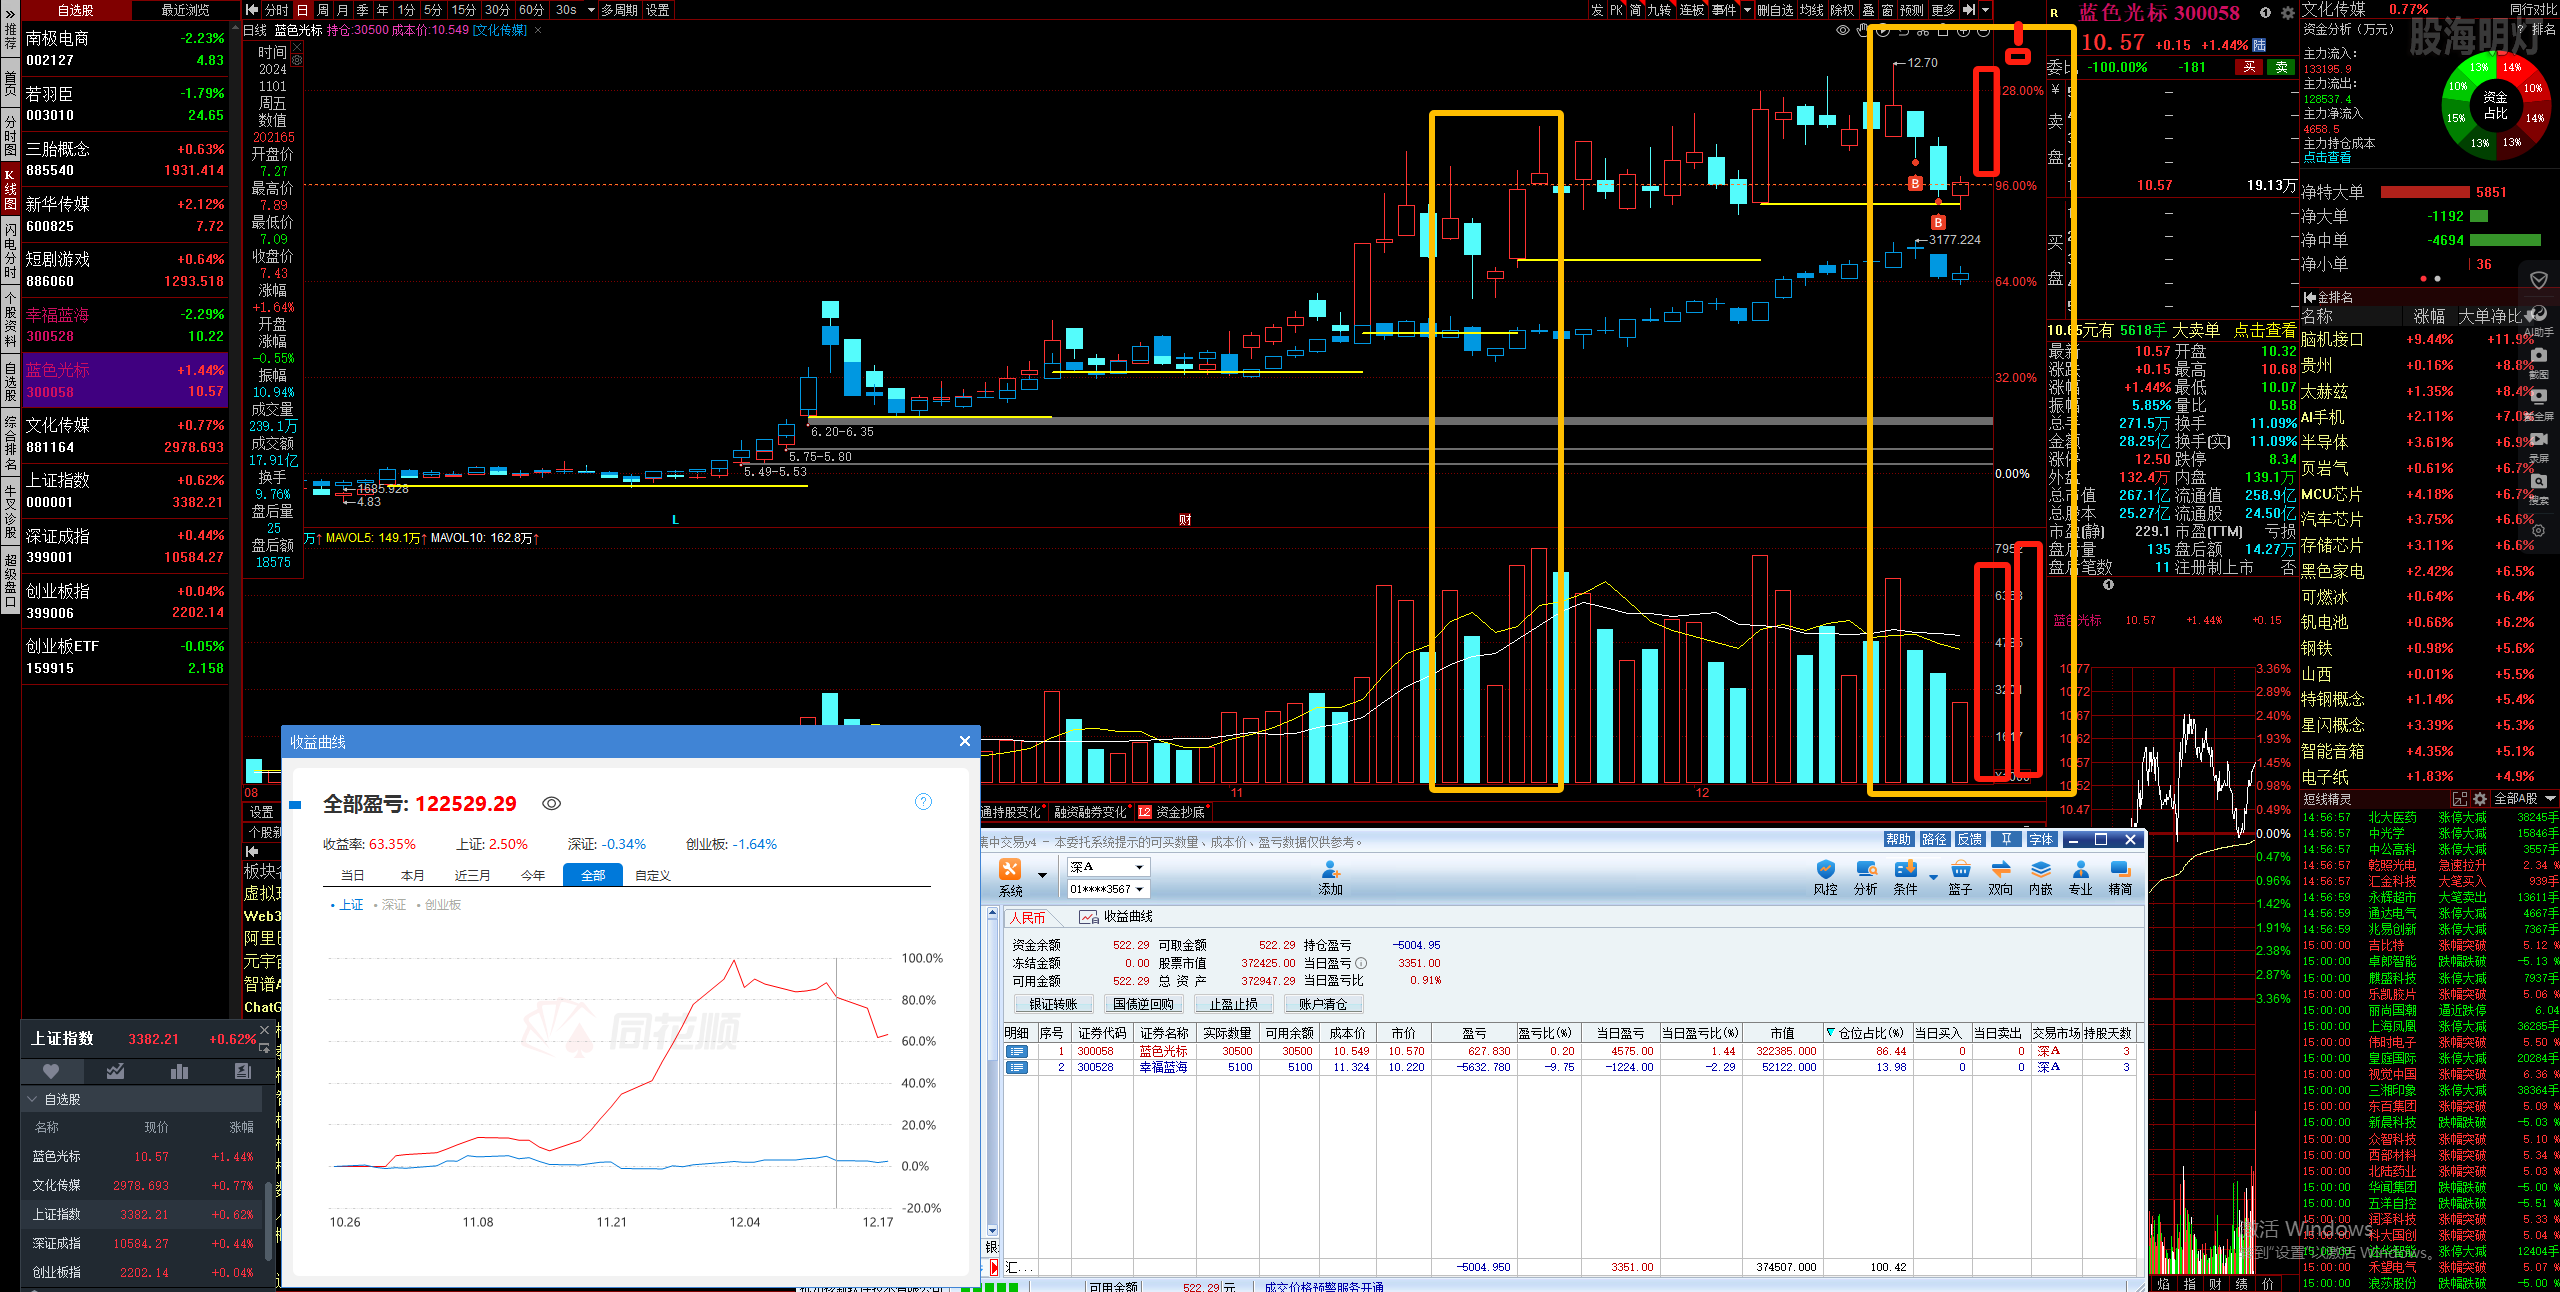Toggle the 除权 ex-rights adjustment
Image resolution: width=2560 pixels, height=1292 pixels.
[x=1842, y=10]
